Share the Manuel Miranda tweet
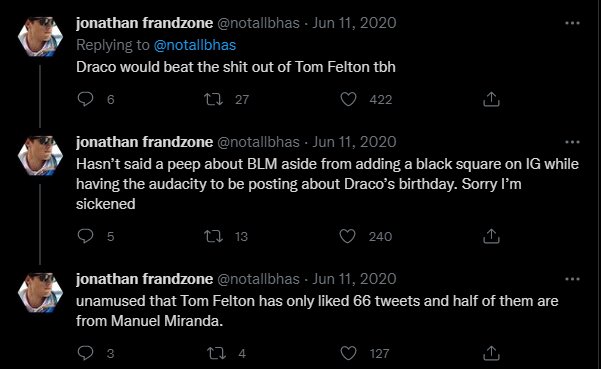Screen dimensions: 601x369 491,353
